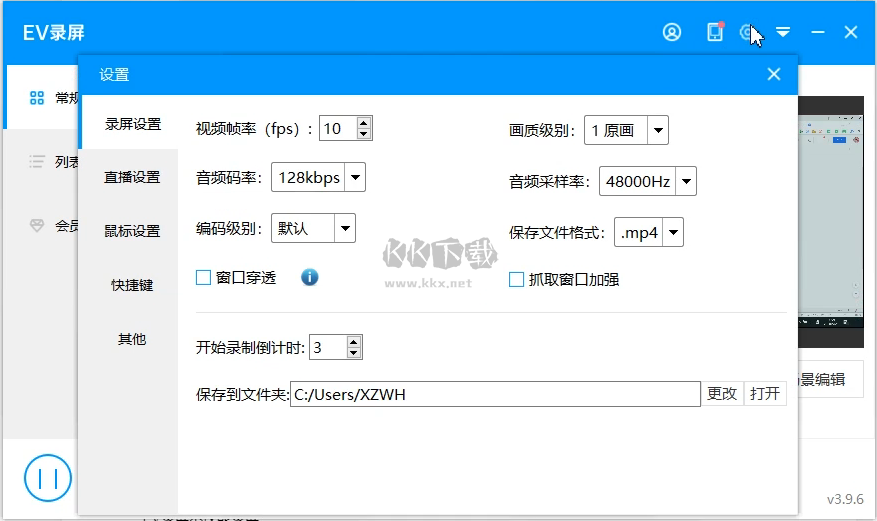Viewport: 877px width, 521px height.
Task: Click the 保存到文件夹 path field
Action: click(495, 394)
